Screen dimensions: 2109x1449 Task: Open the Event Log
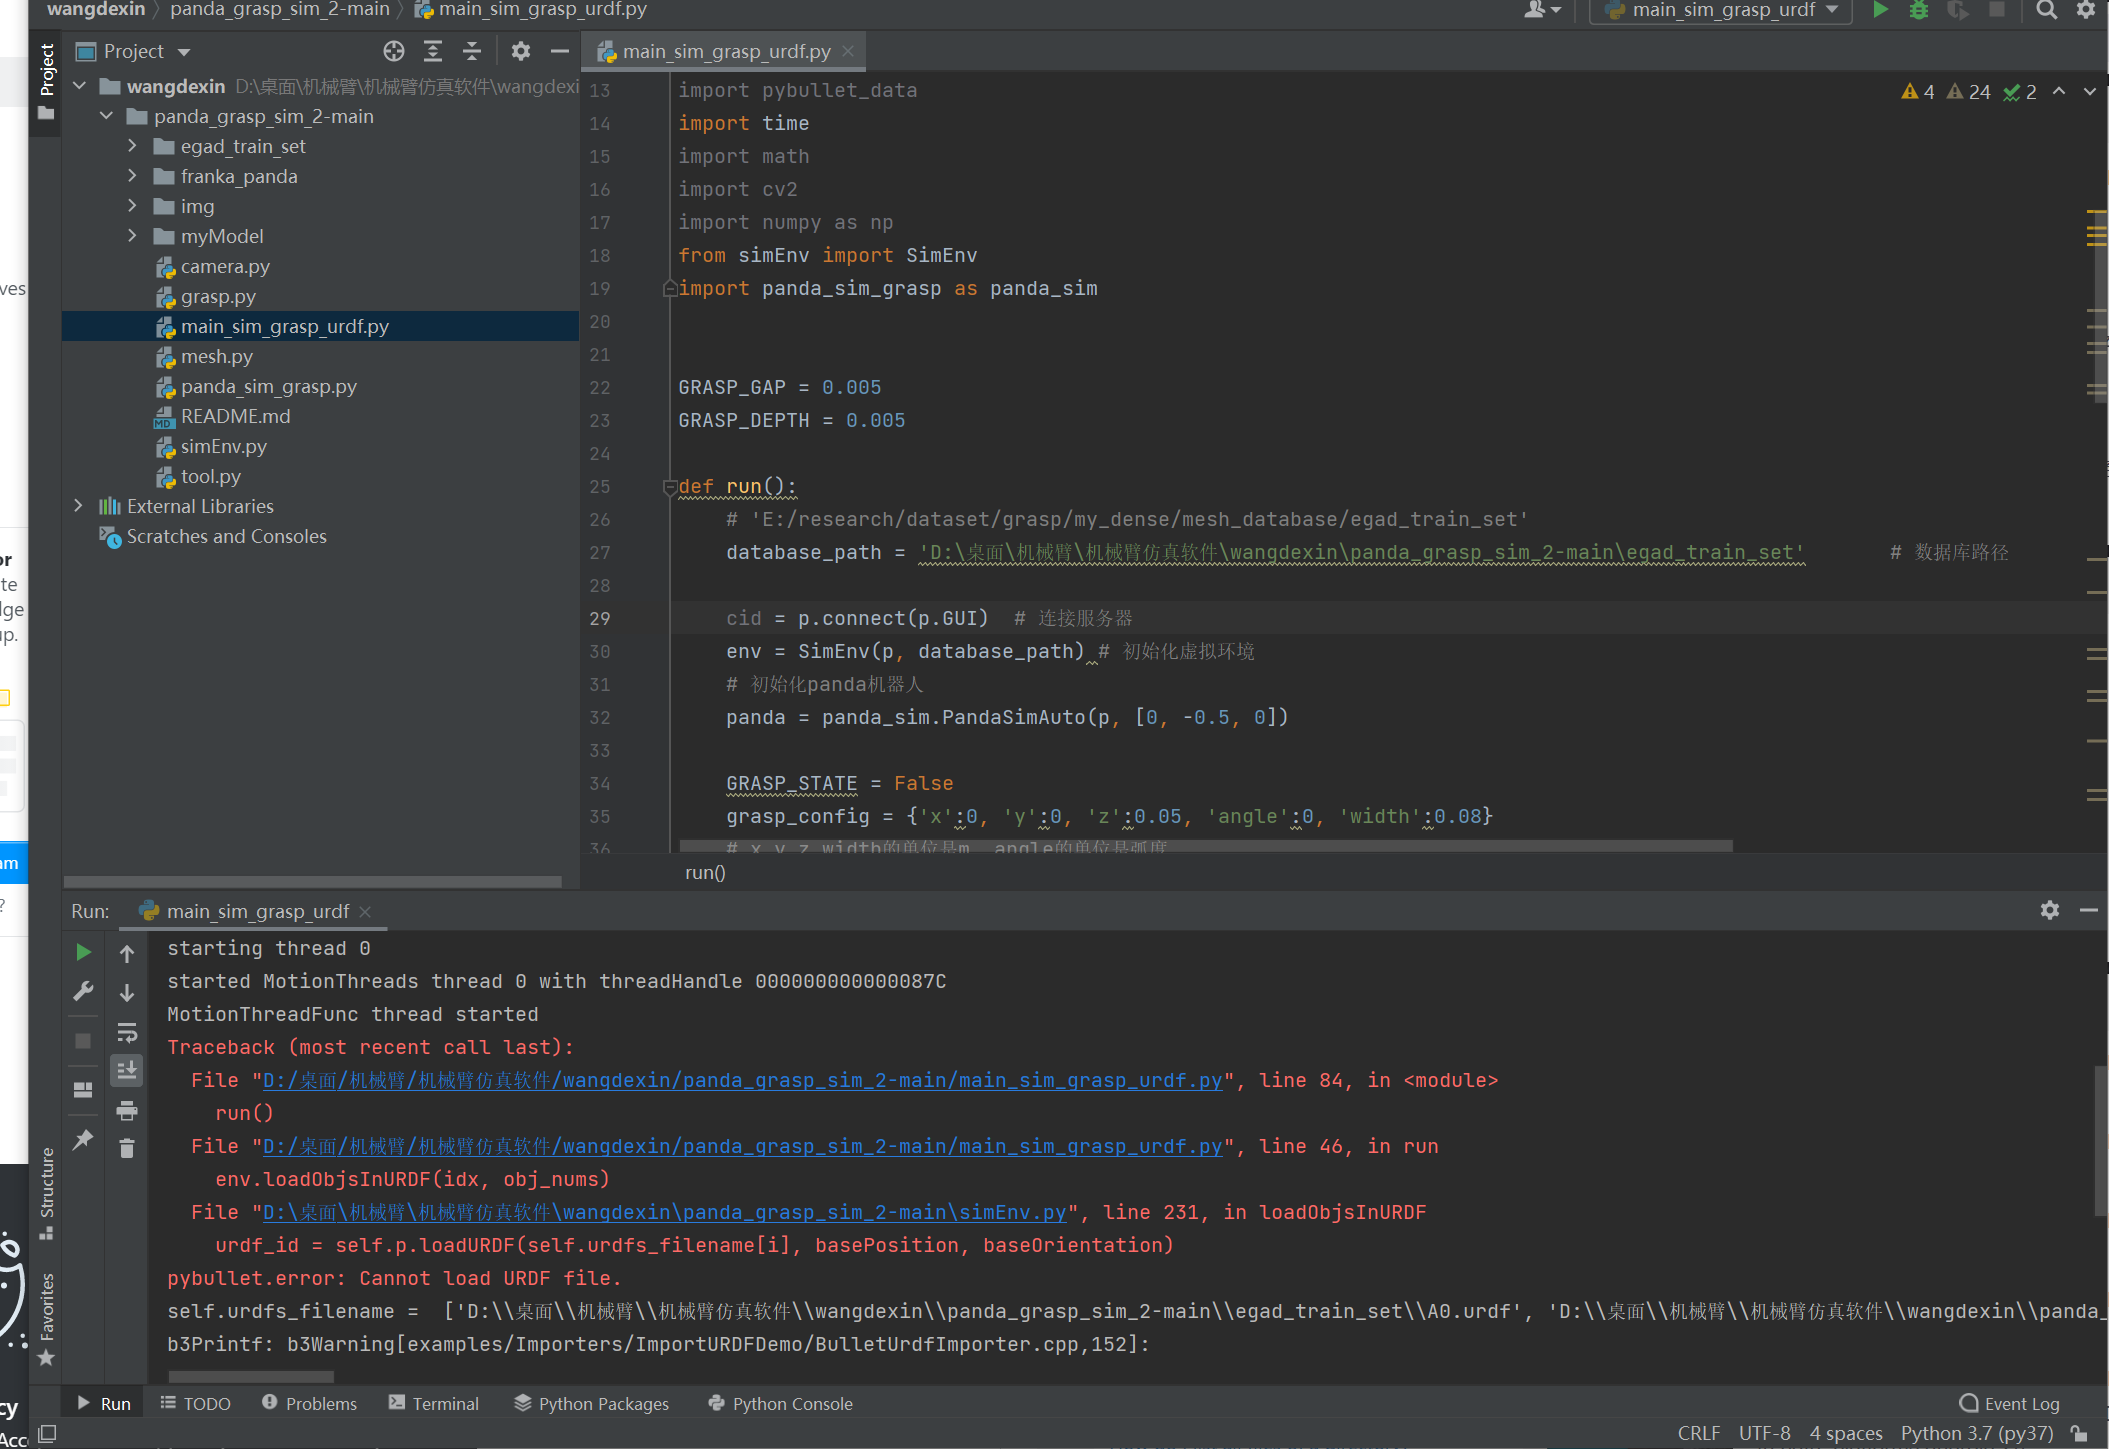pyautogui.click(x=2009, y=1403)
